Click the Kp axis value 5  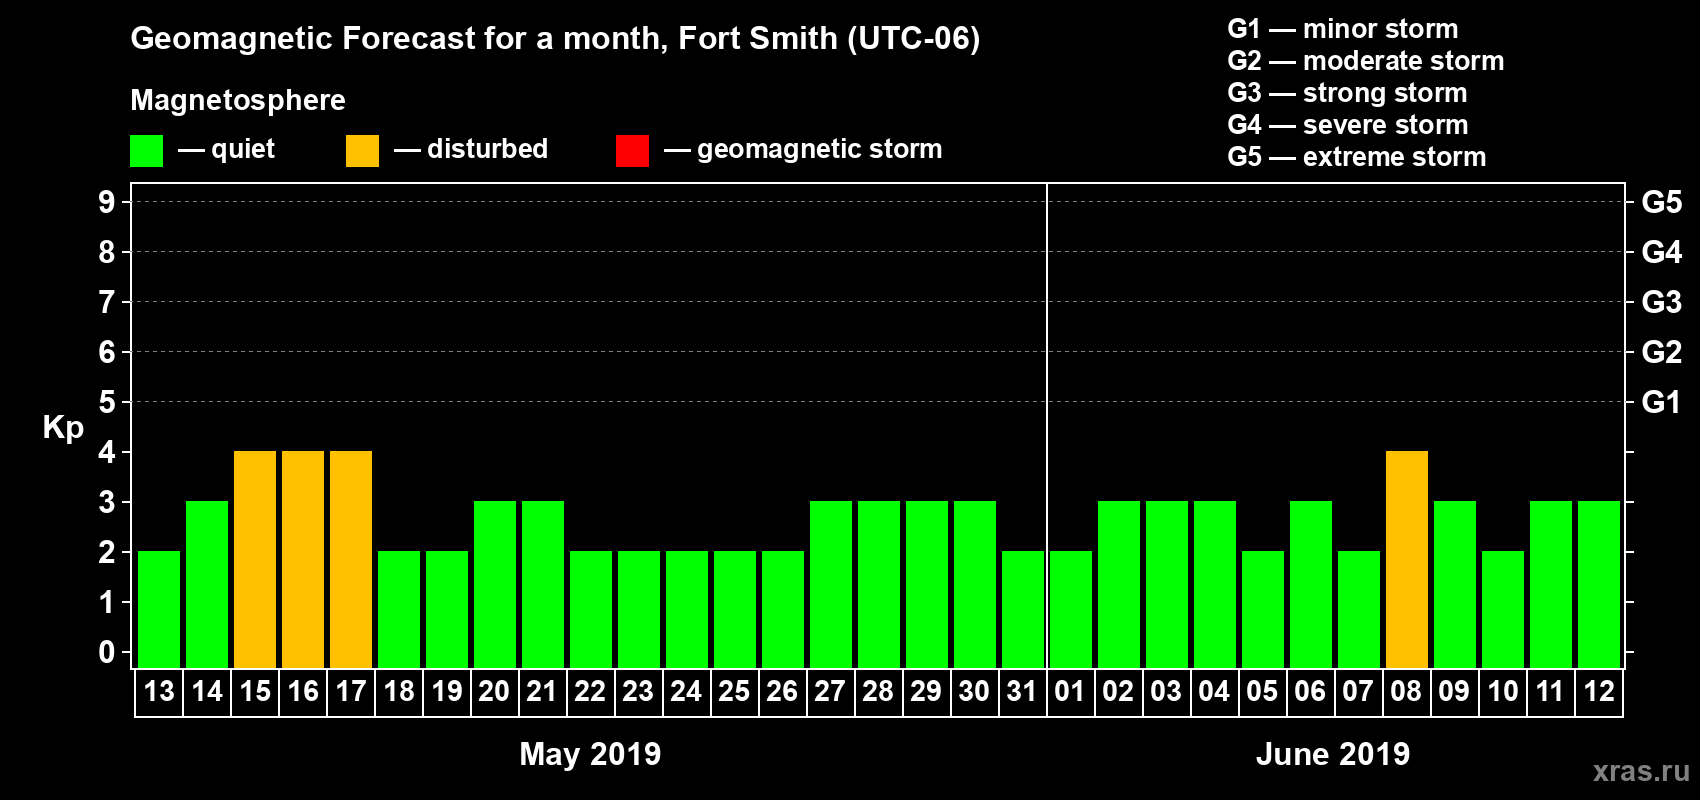click(x=107, y=402)
